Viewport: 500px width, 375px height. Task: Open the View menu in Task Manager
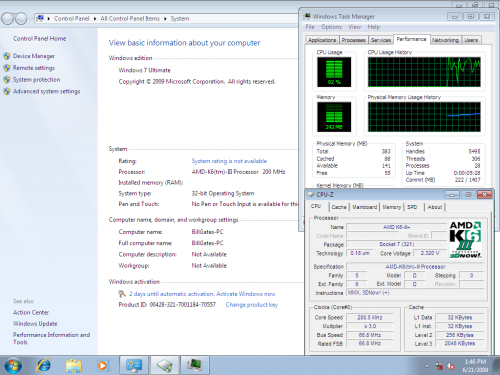[x=355, y=27]
